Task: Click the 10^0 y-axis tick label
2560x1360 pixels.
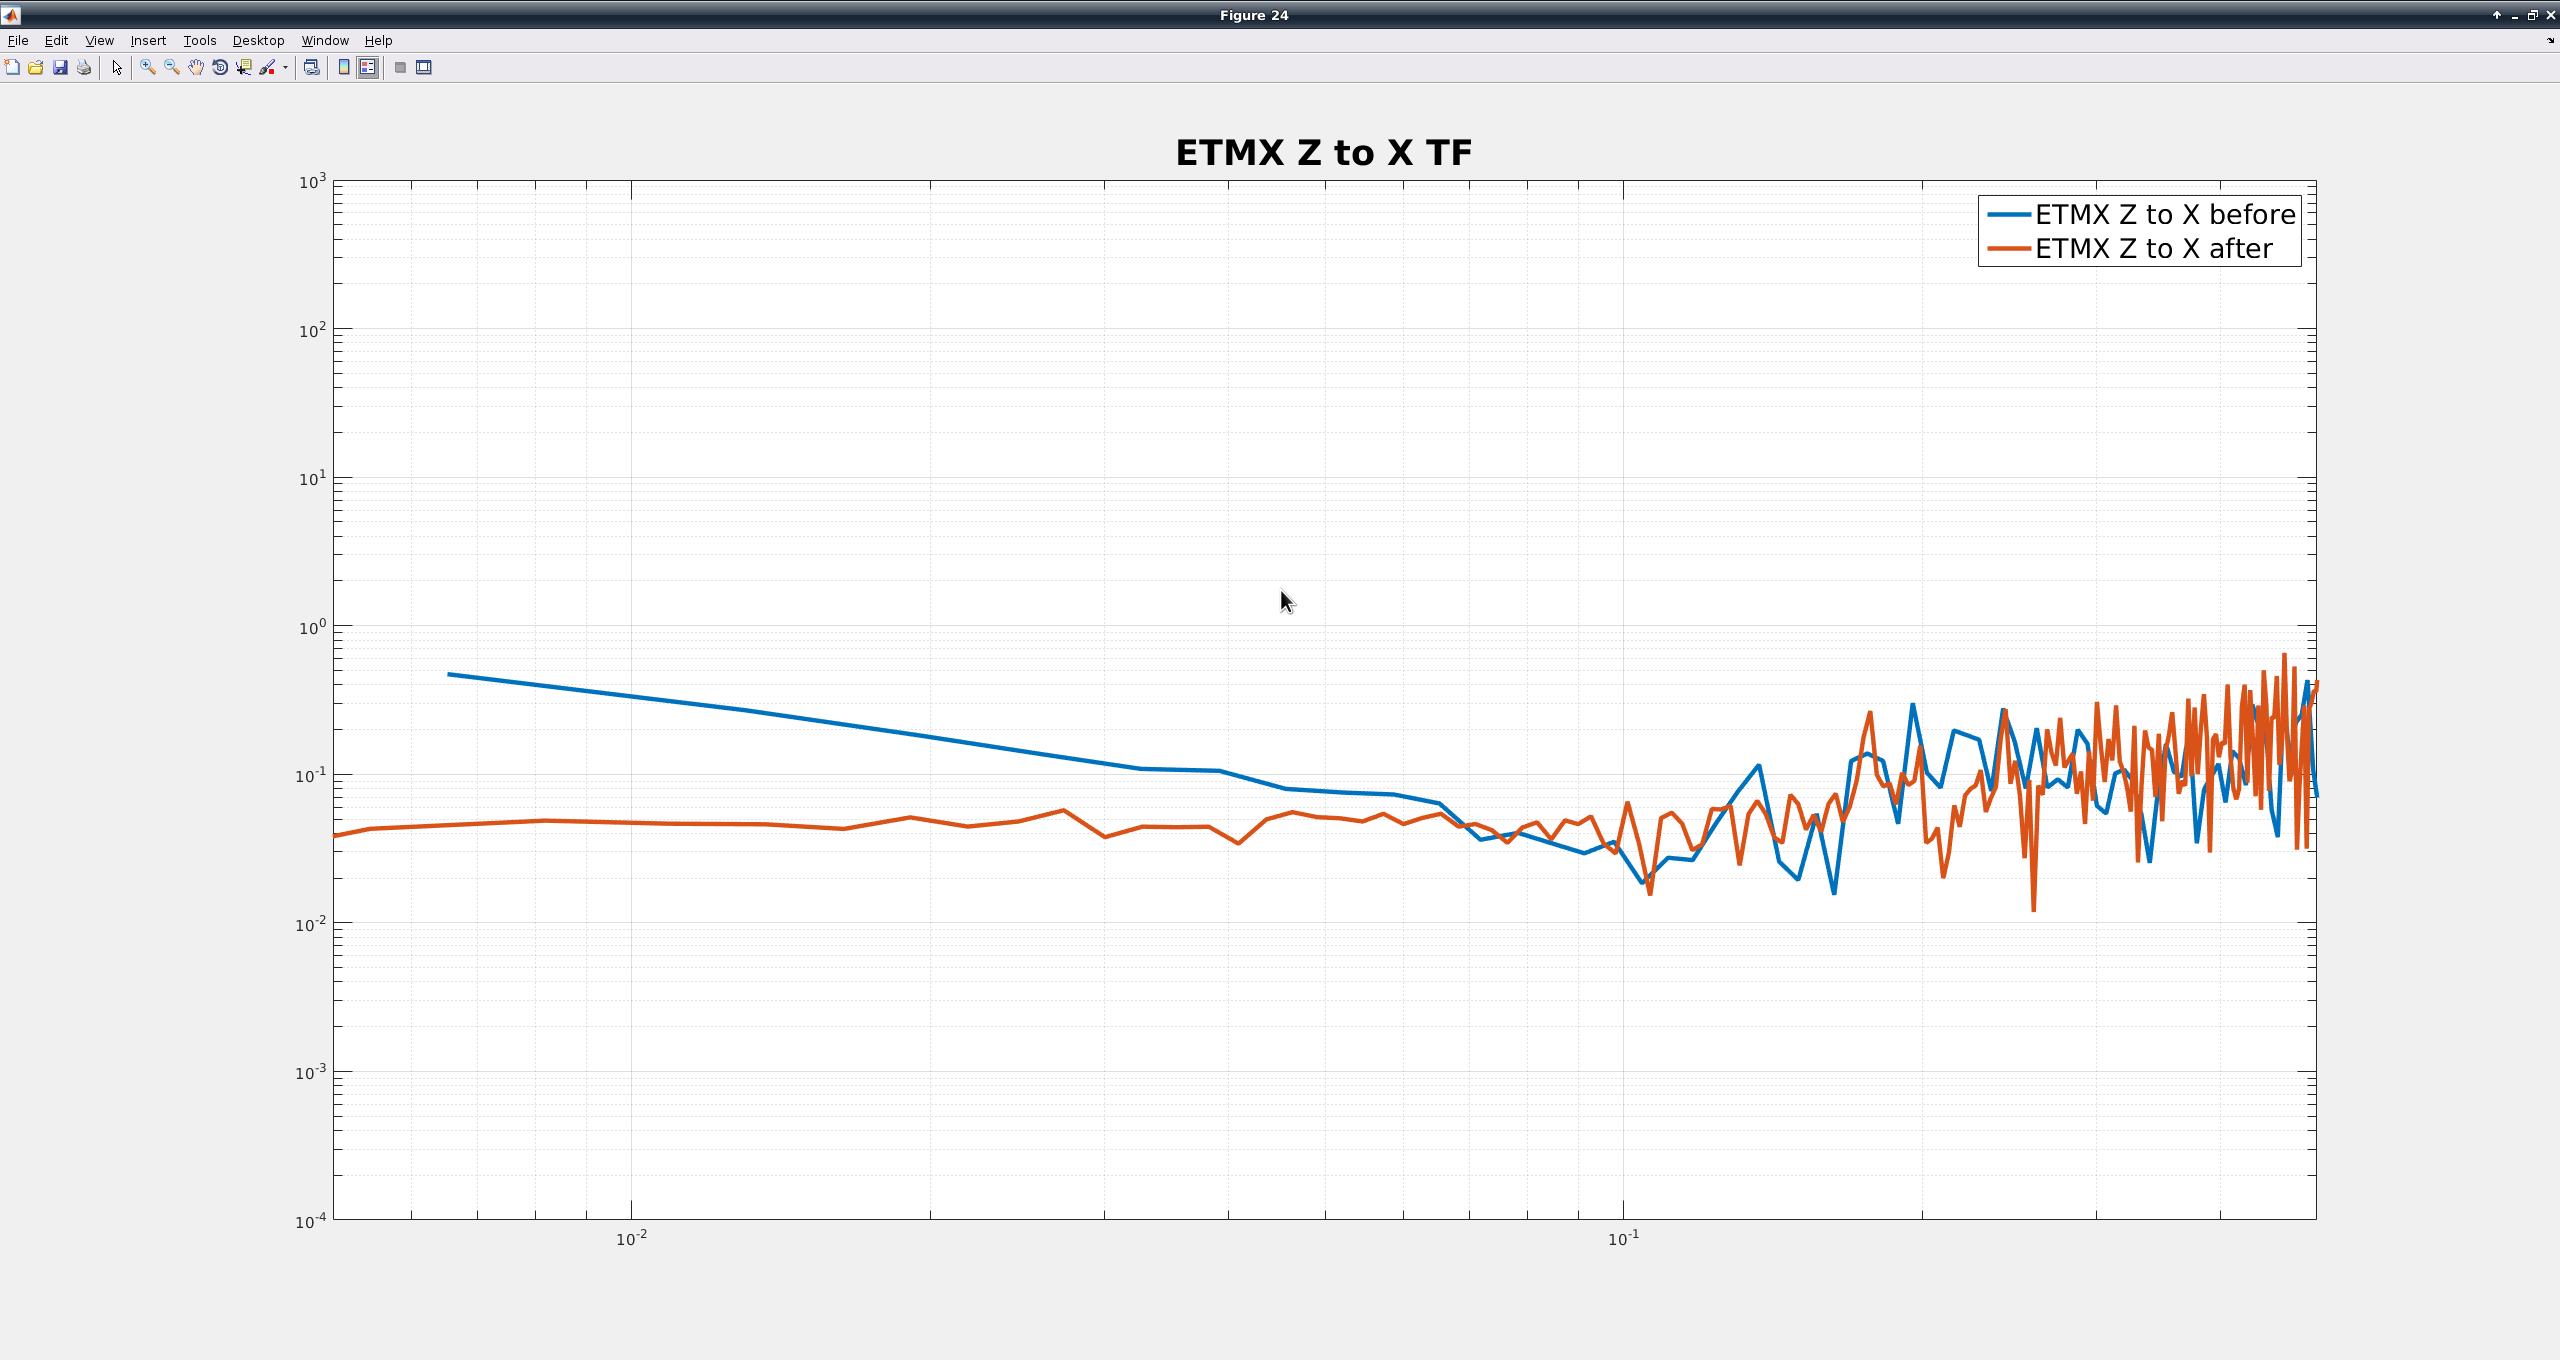Action: [x=312, y=627]
